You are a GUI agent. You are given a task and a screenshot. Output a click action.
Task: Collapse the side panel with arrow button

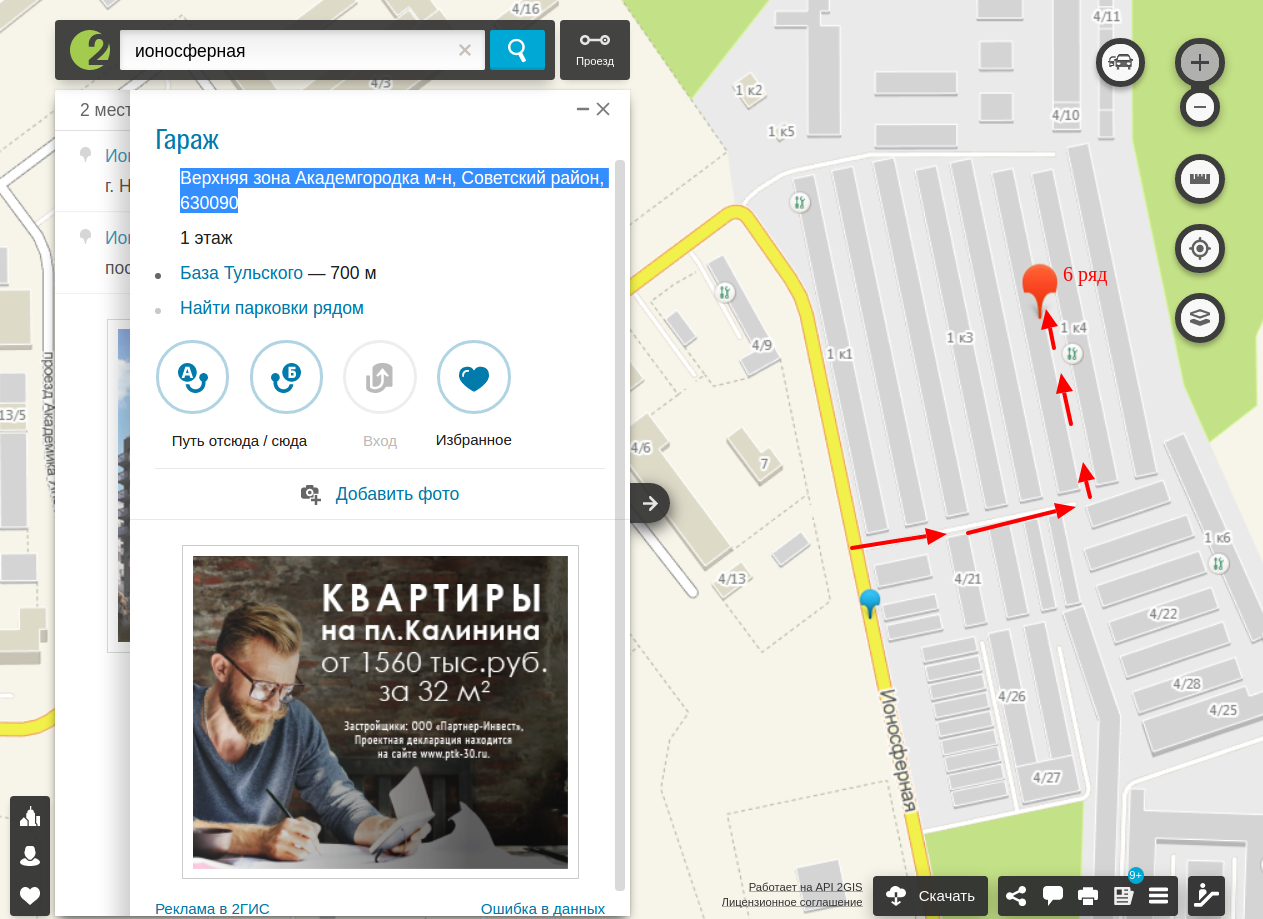click(x=650, y=503)
